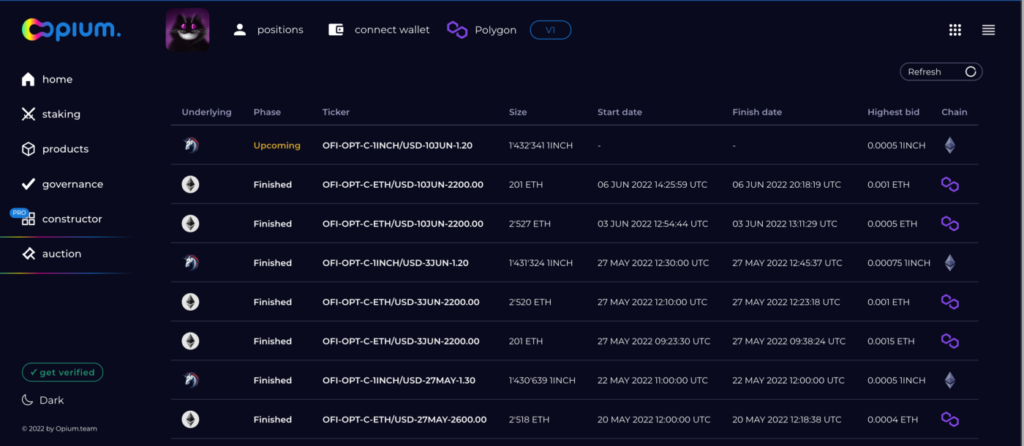
Task: Click the connect wallet icon
Action: coord(336,30)
